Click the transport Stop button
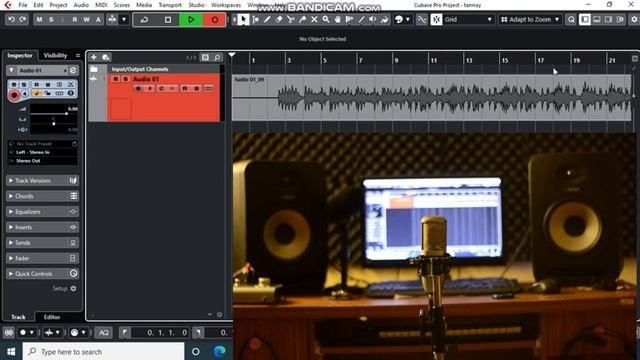640x360 pixels. pyautogui.click(x=168, y=19)
